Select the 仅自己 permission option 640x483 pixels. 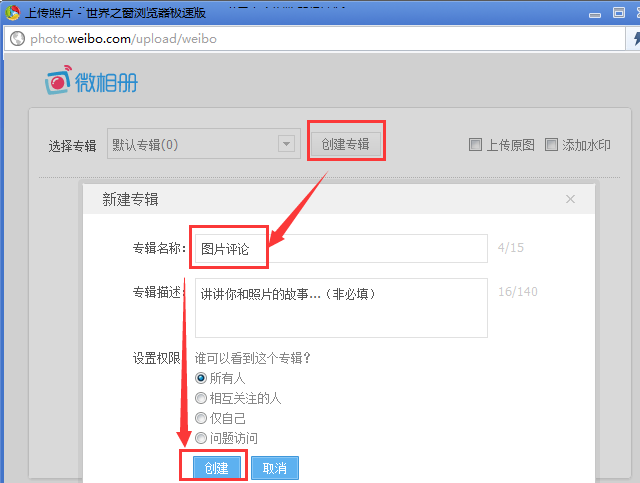tap(201, 418)
